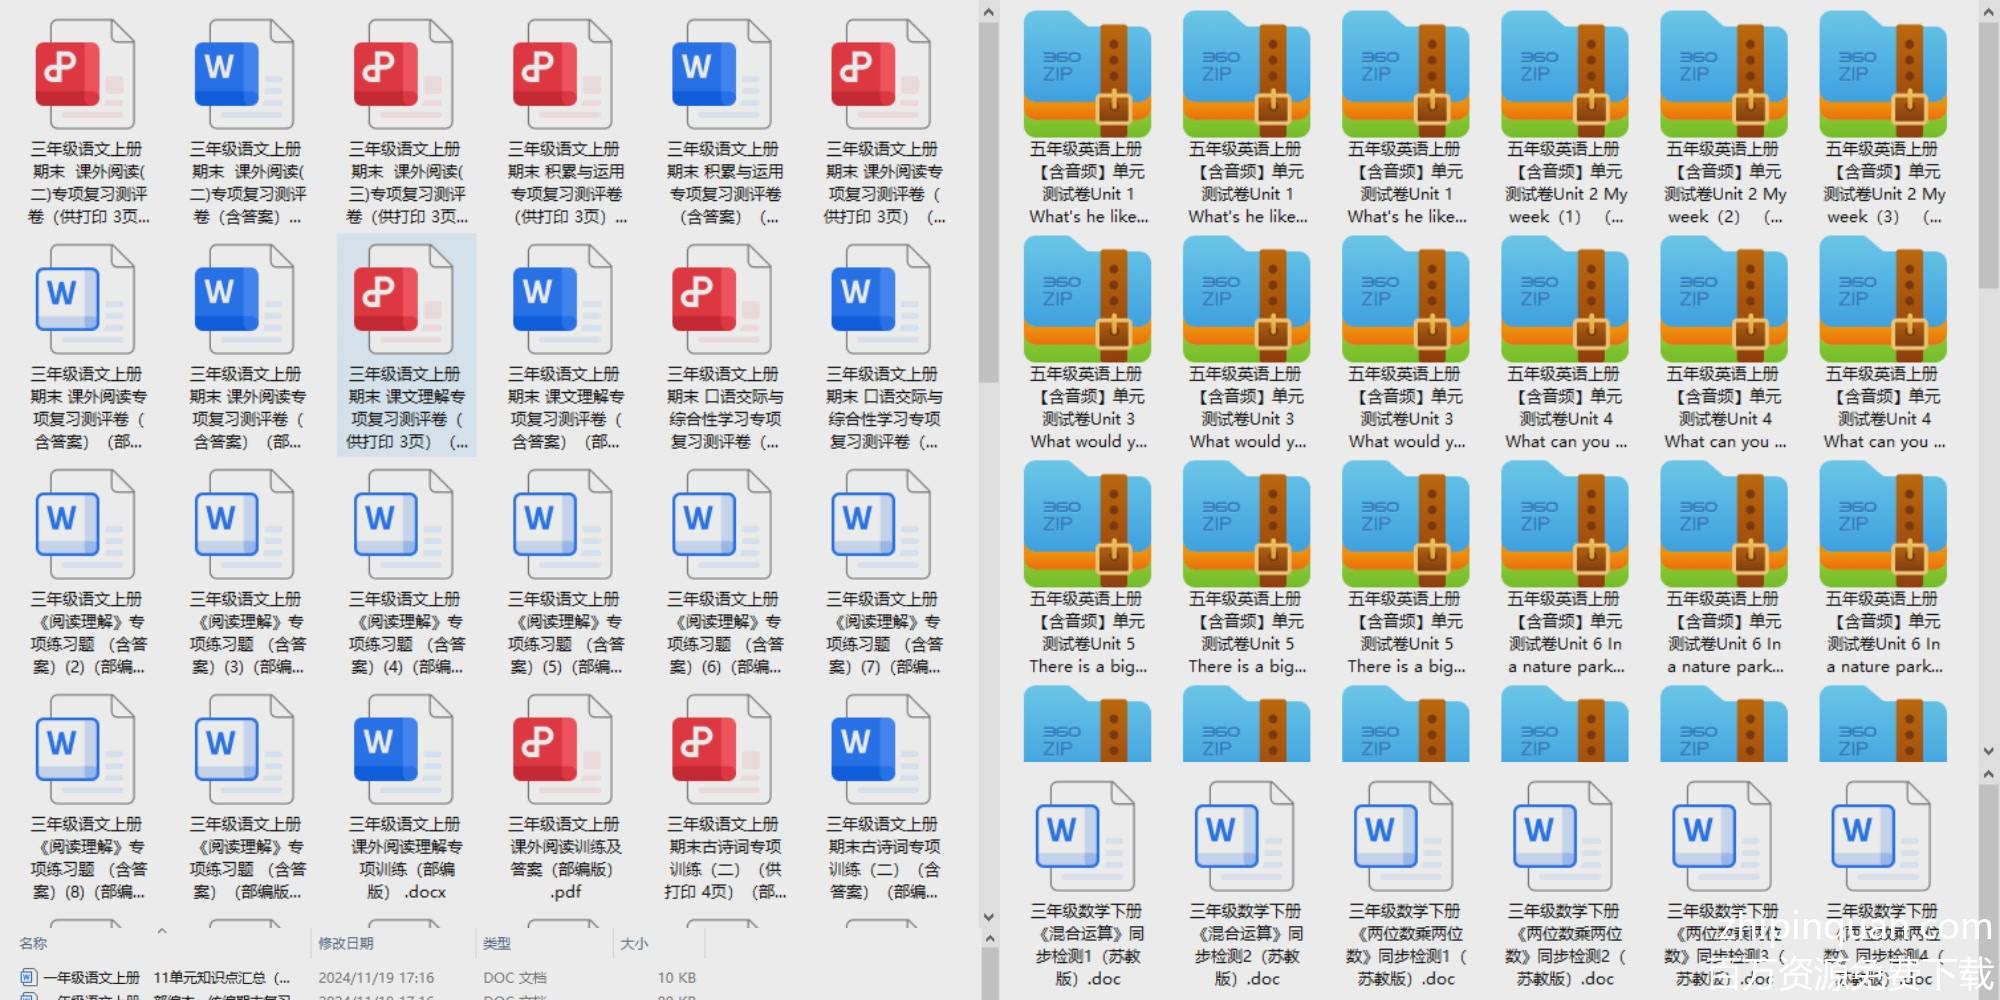Viewport: 2000px width, 1000px height.
Task: Click the small doc icon beside 一年级语文上册 11单元知识点汇总
Action: tap(28, 977)
